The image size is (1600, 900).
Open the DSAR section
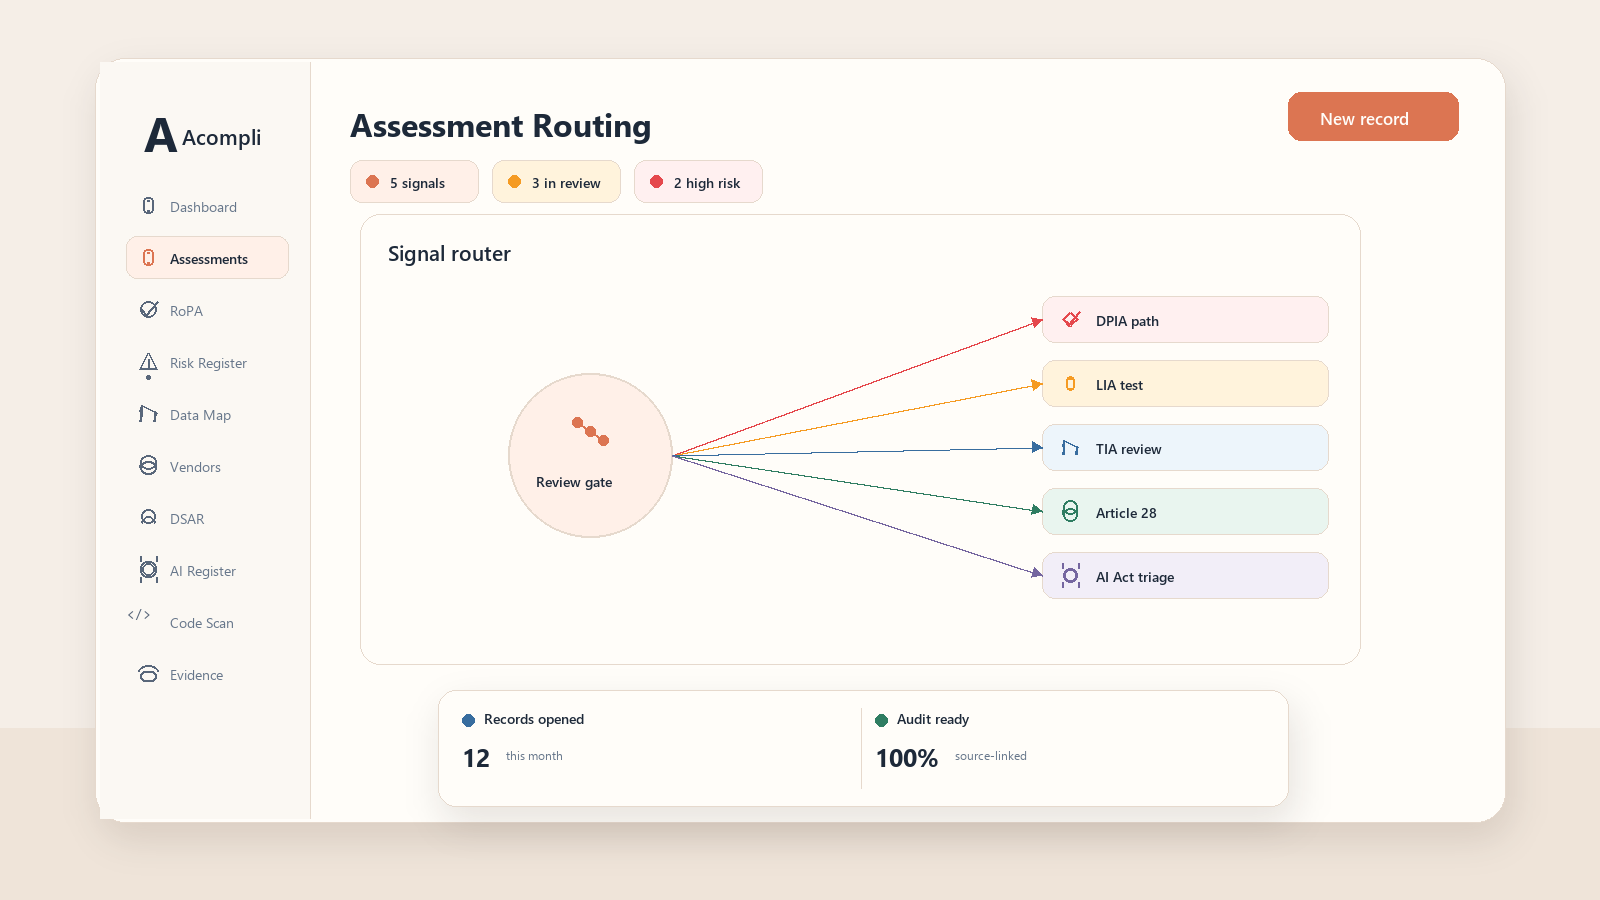point(207,519)
